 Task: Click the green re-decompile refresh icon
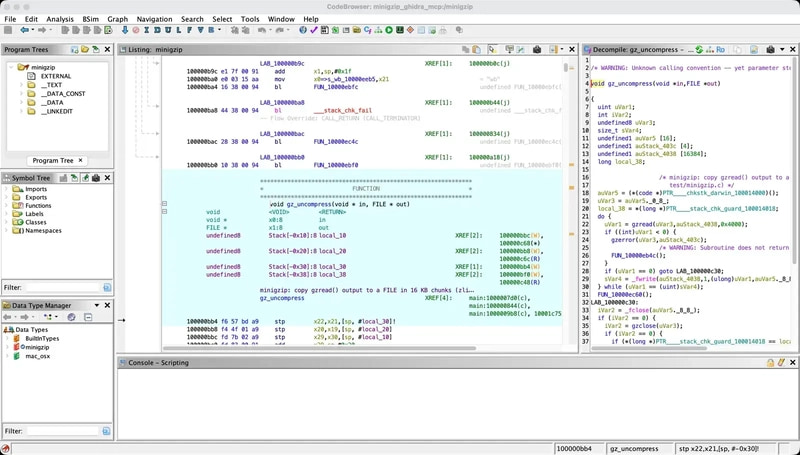click(x=699, y=49)
